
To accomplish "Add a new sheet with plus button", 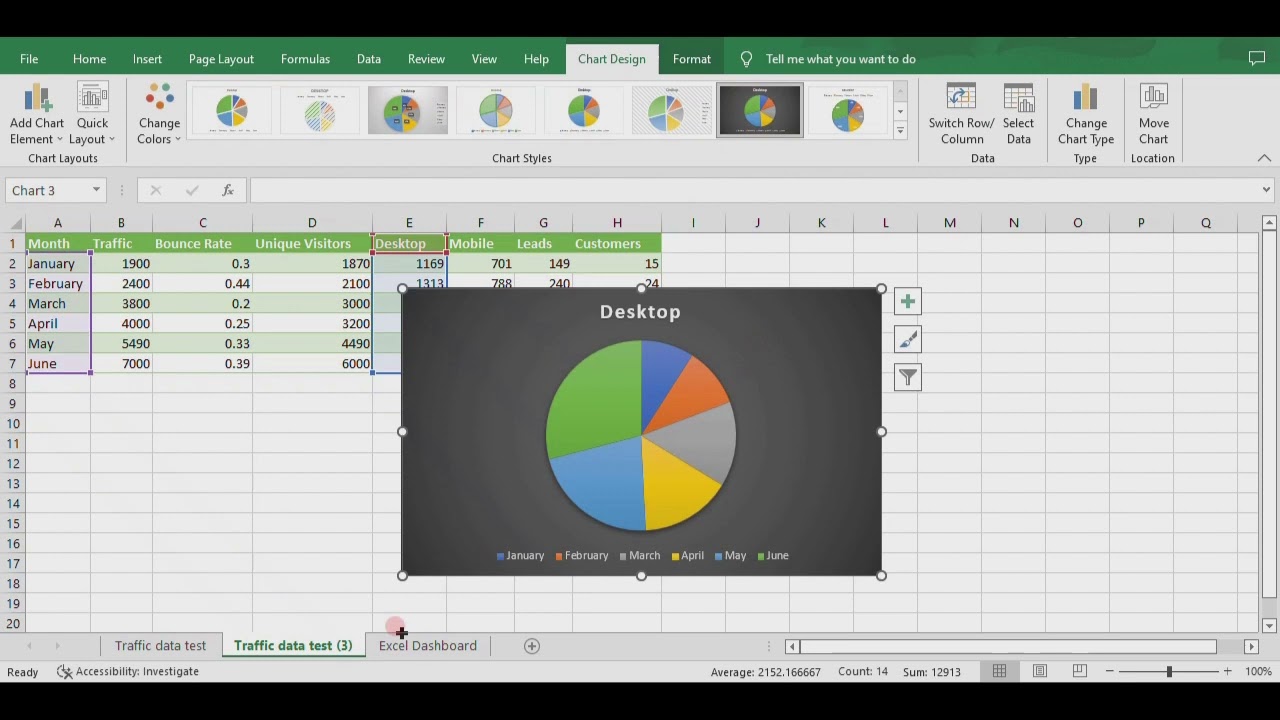I will pos(532,646).
